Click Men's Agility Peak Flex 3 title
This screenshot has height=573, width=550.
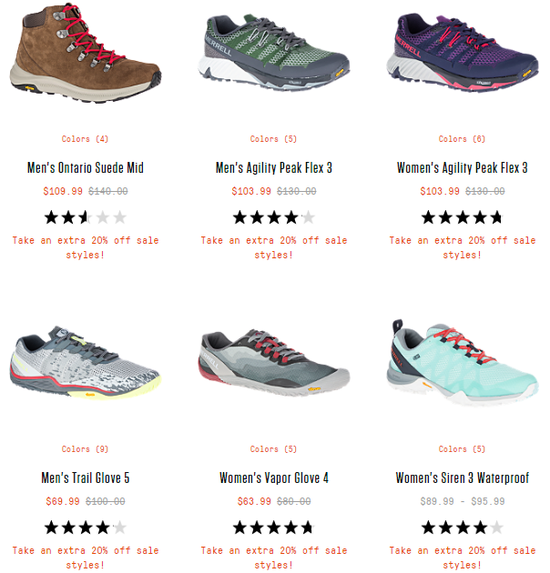[274, 168]
